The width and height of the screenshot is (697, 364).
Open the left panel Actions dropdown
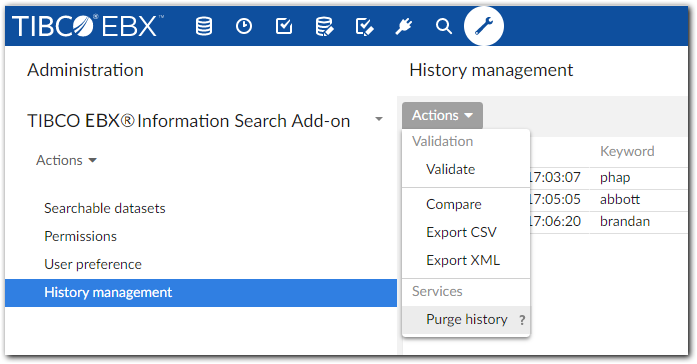click(66, 160)
